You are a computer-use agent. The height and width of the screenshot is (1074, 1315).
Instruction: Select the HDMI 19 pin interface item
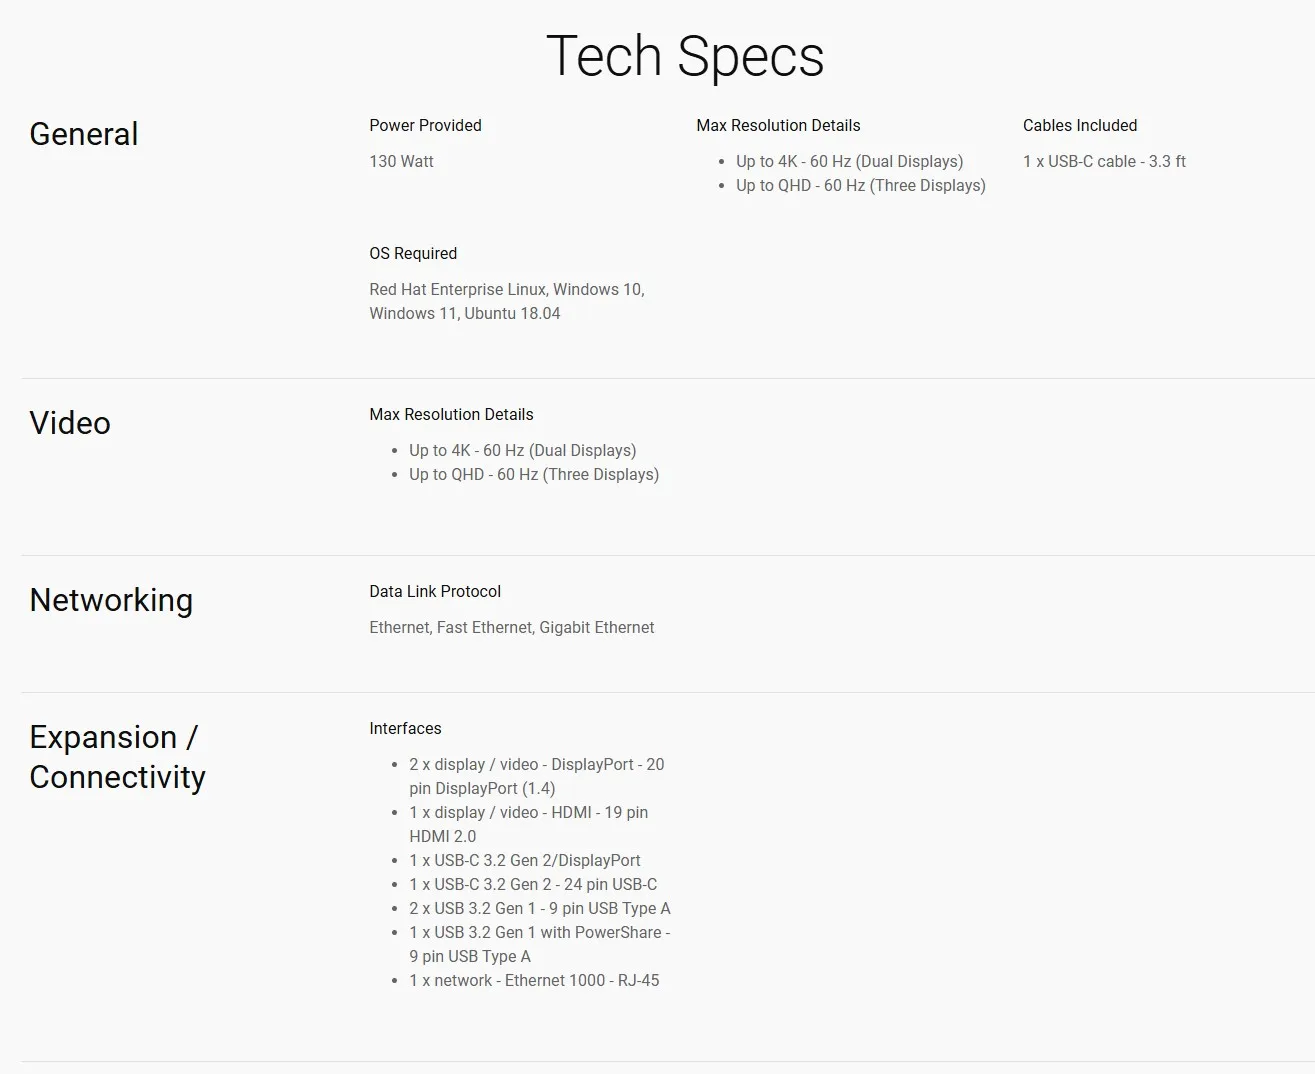click(x=528, y=813)
